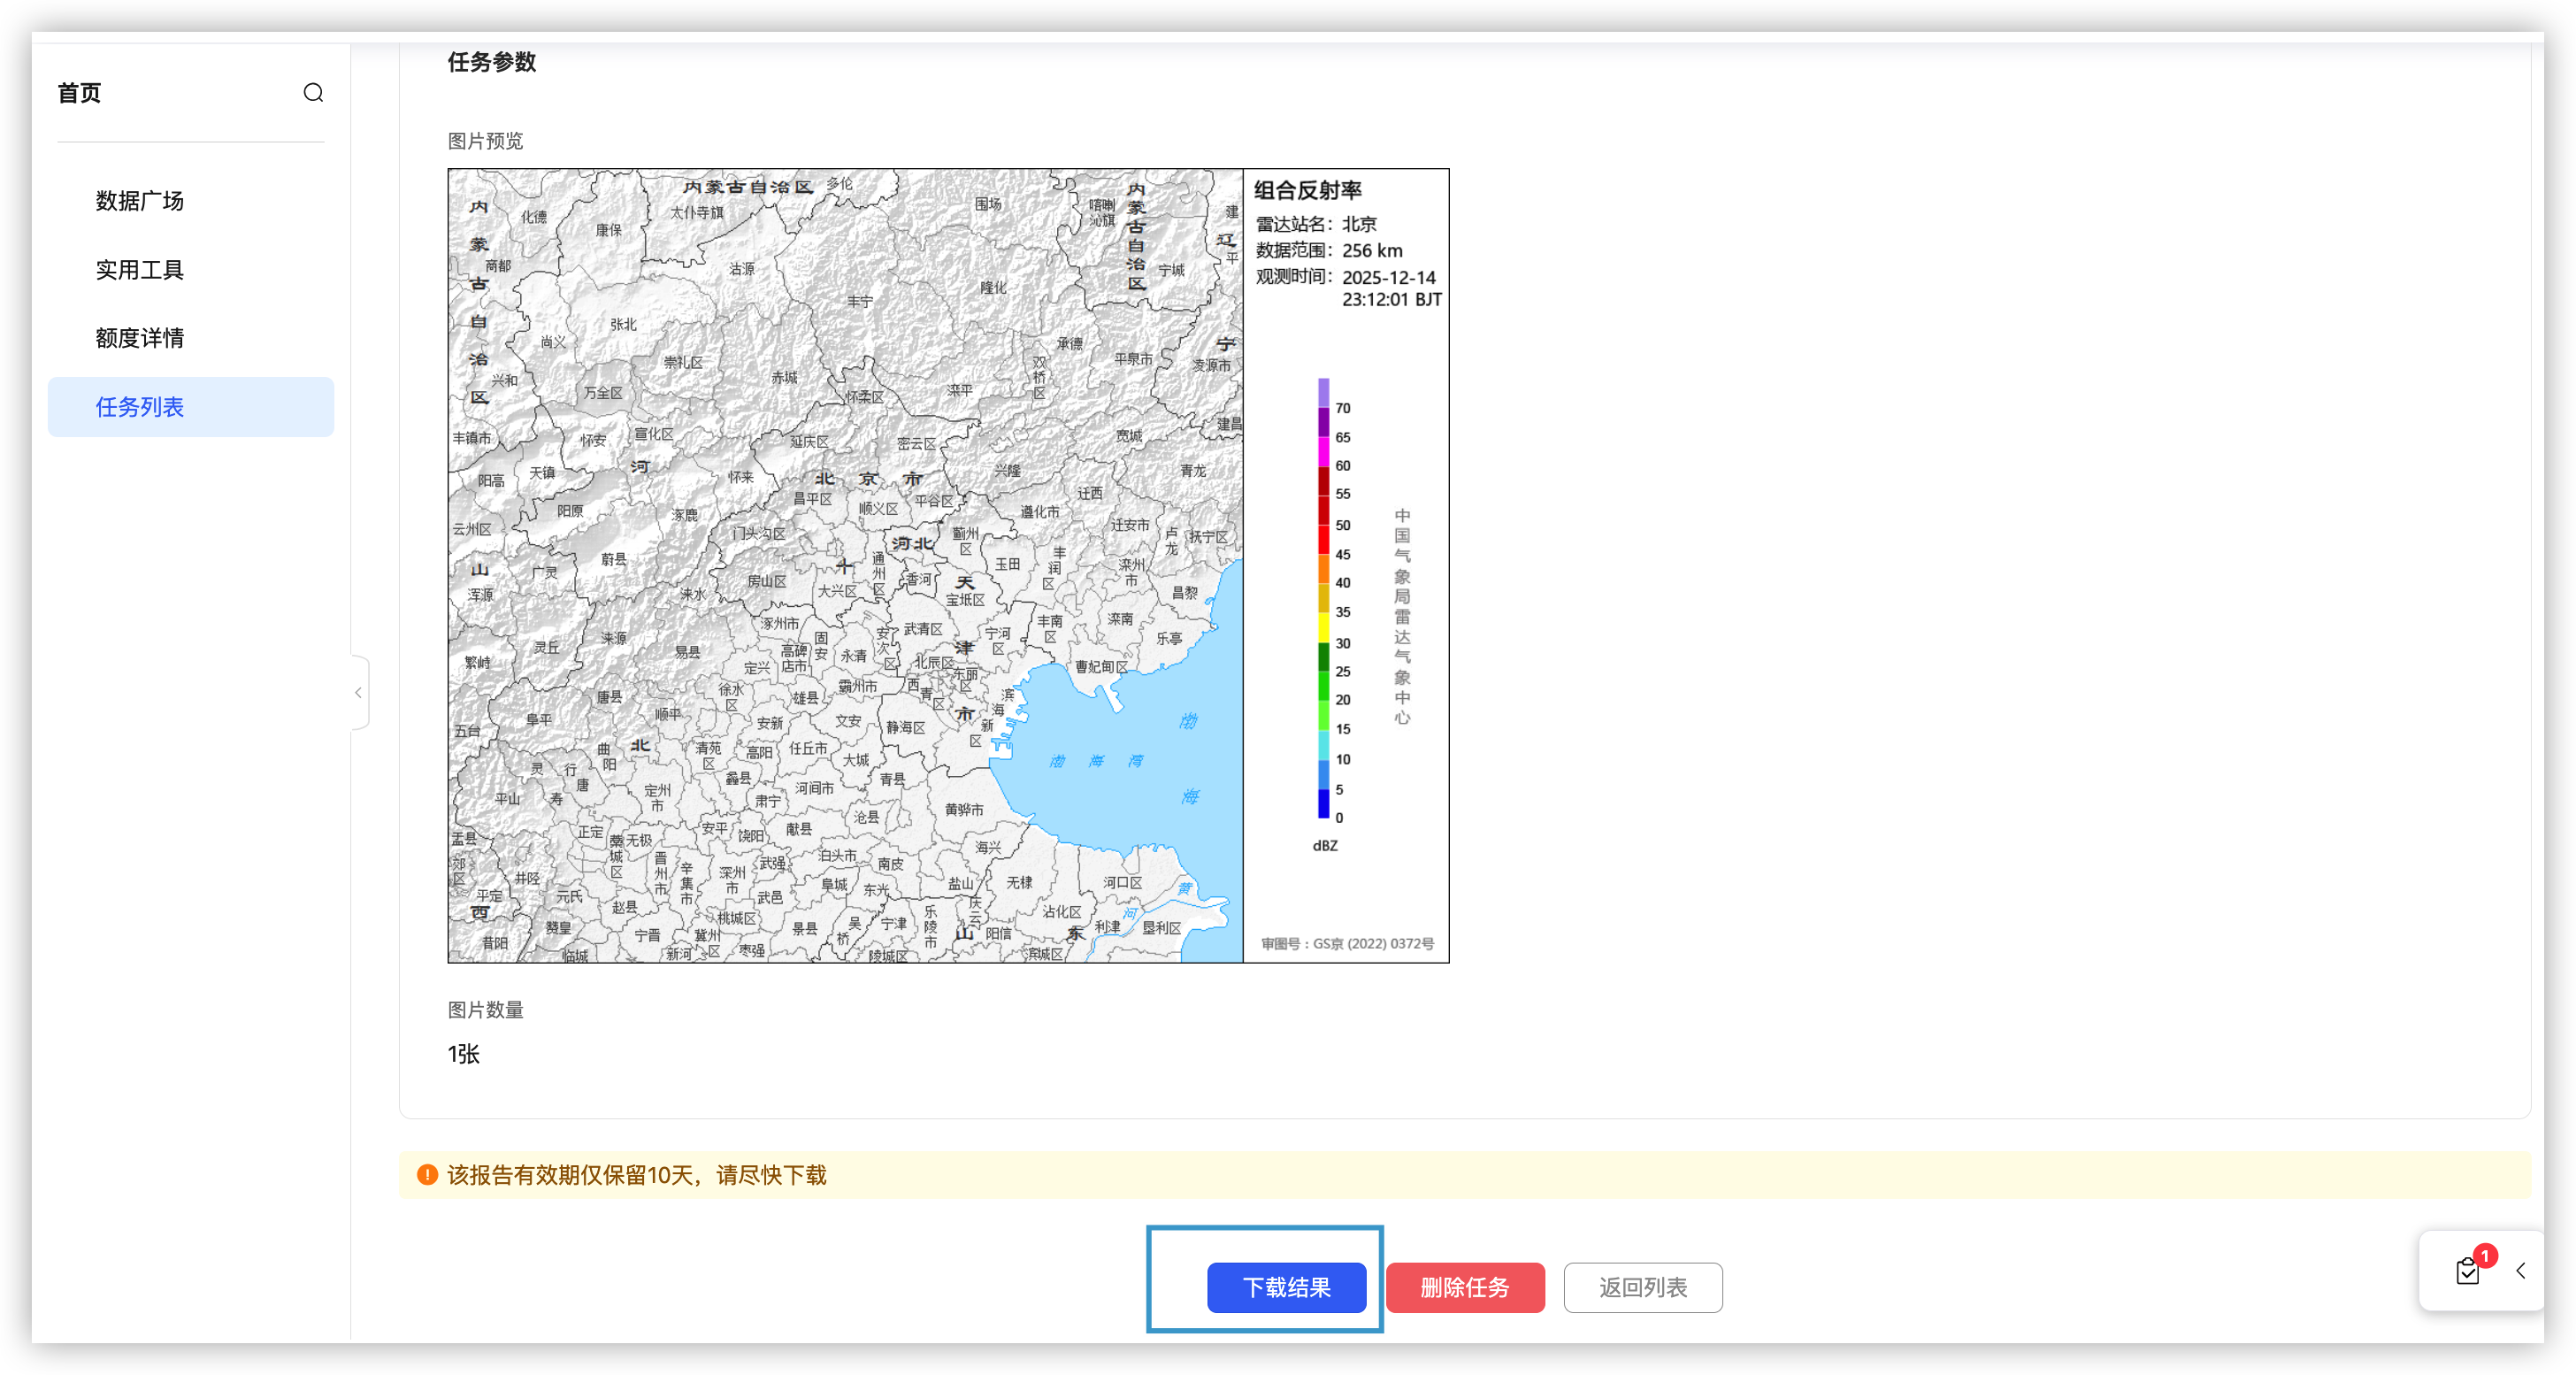Open 实用工具 menu item
The width and height of the screenshot is (2576, 1375).
(140, 270)
